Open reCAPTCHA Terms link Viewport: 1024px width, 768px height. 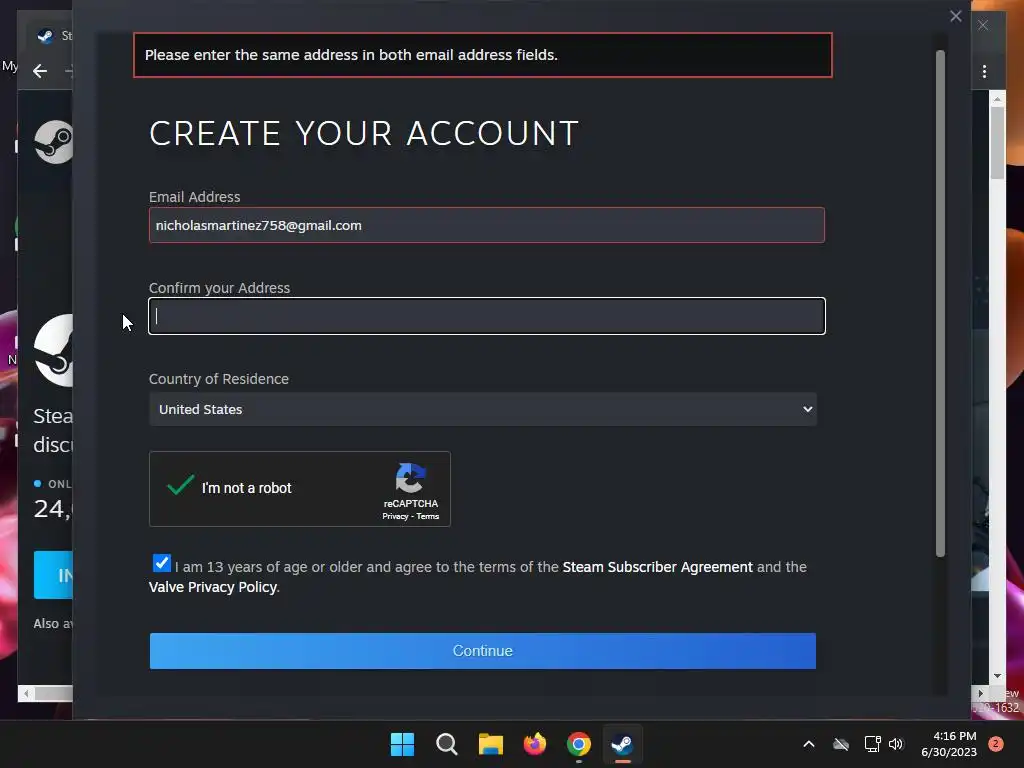[x=428, y=517]
